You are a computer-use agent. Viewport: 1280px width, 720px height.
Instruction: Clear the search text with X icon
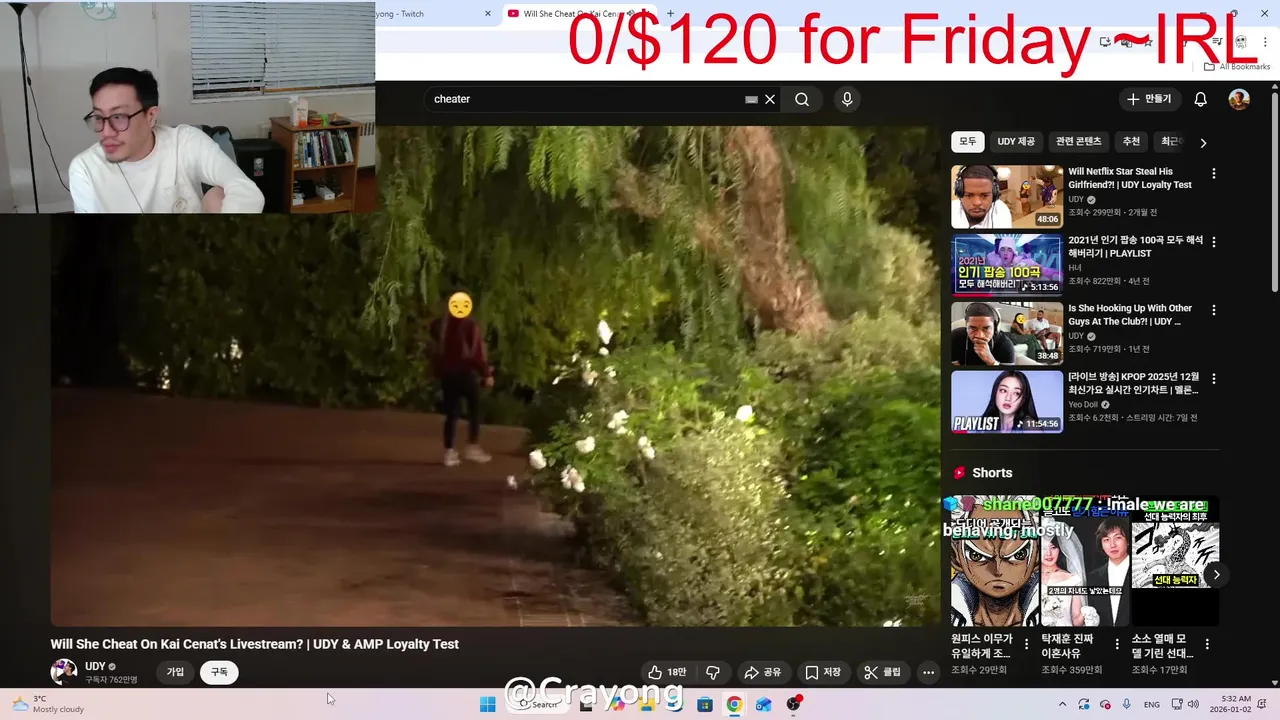click(x=770, y=99)
